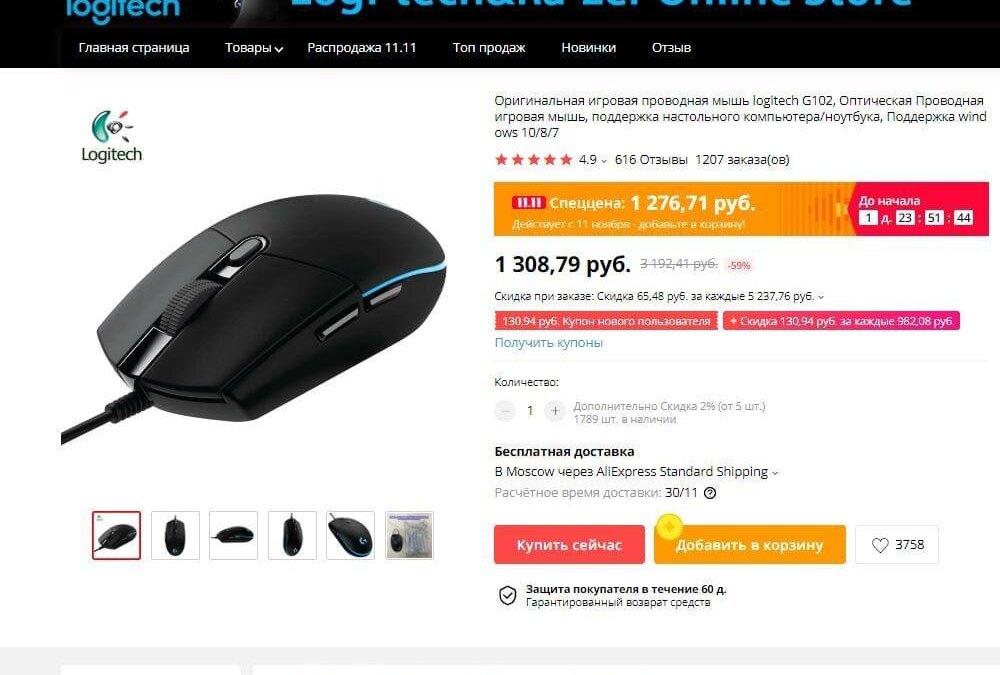Viewport: 1000px width, 675px height.
Task: Select the packaged mouse photo thumbnail
Action: click(409, 535)
